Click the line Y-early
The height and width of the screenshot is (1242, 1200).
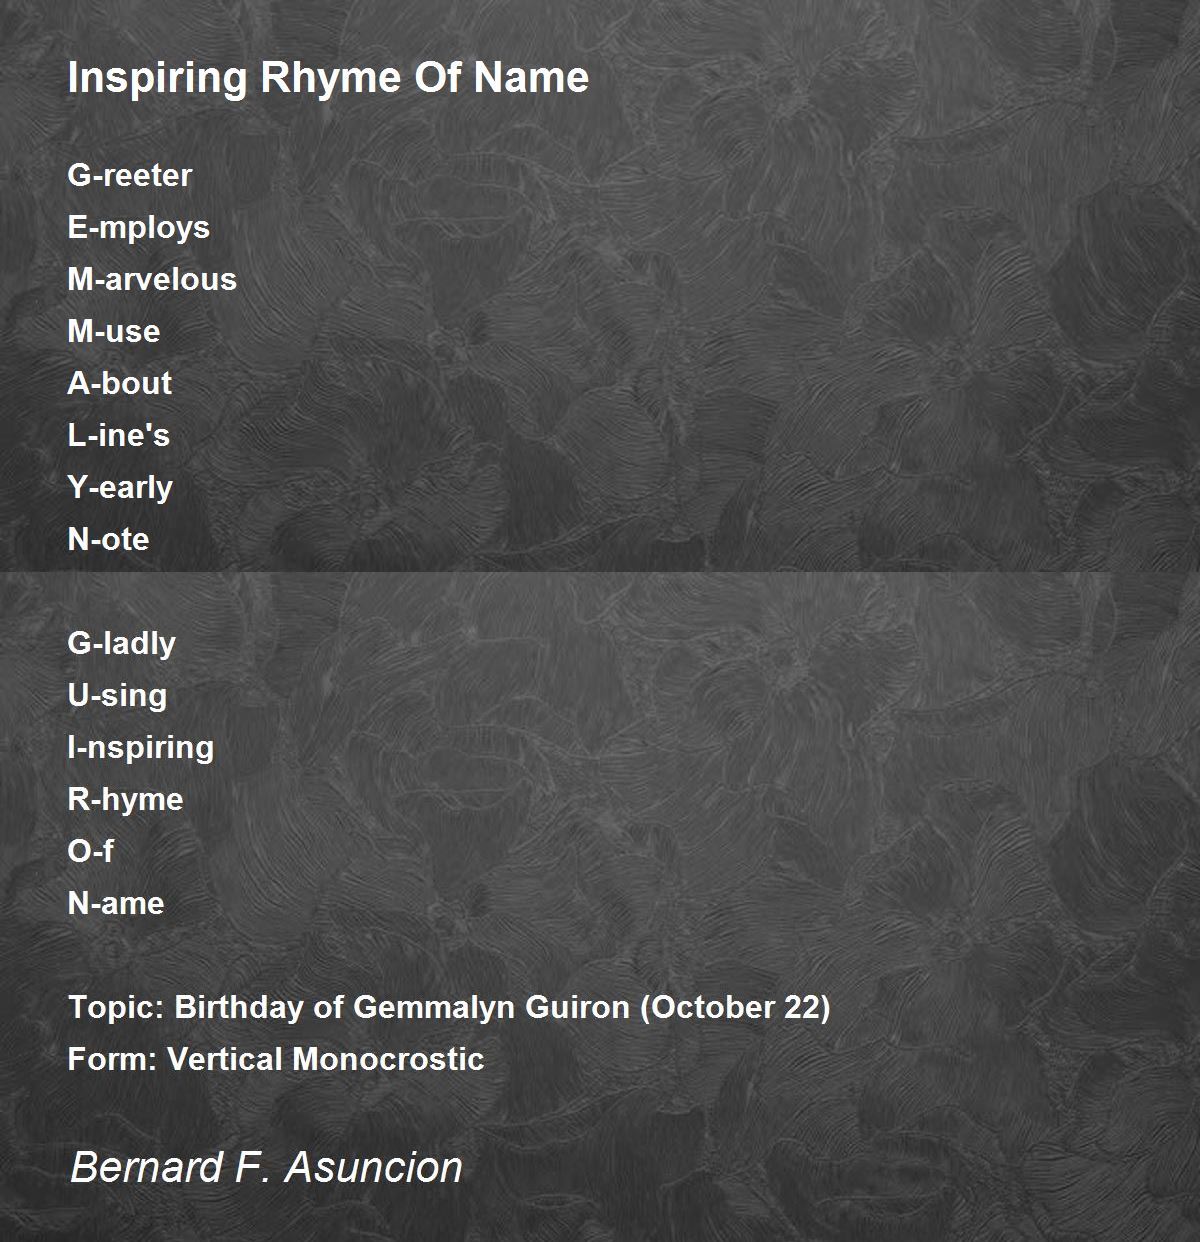[x=120, y=488]
